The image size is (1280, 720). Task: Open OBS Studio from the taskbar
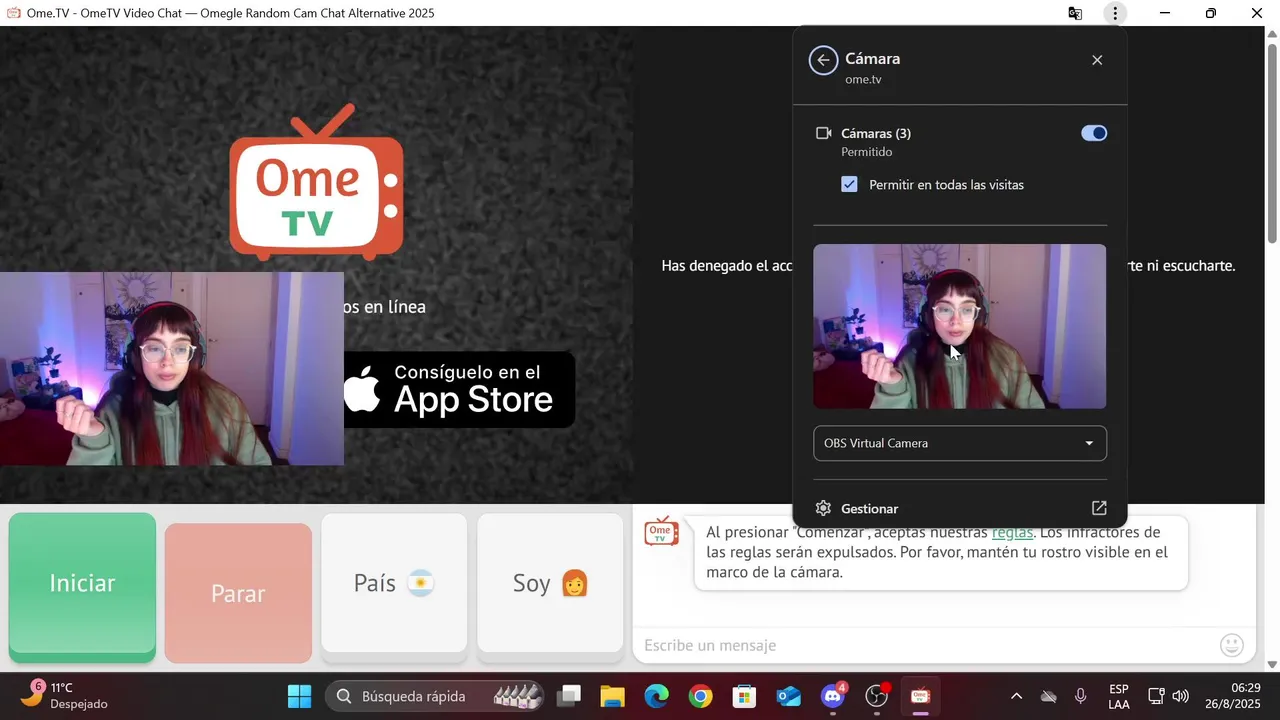(x=877, y=696)
